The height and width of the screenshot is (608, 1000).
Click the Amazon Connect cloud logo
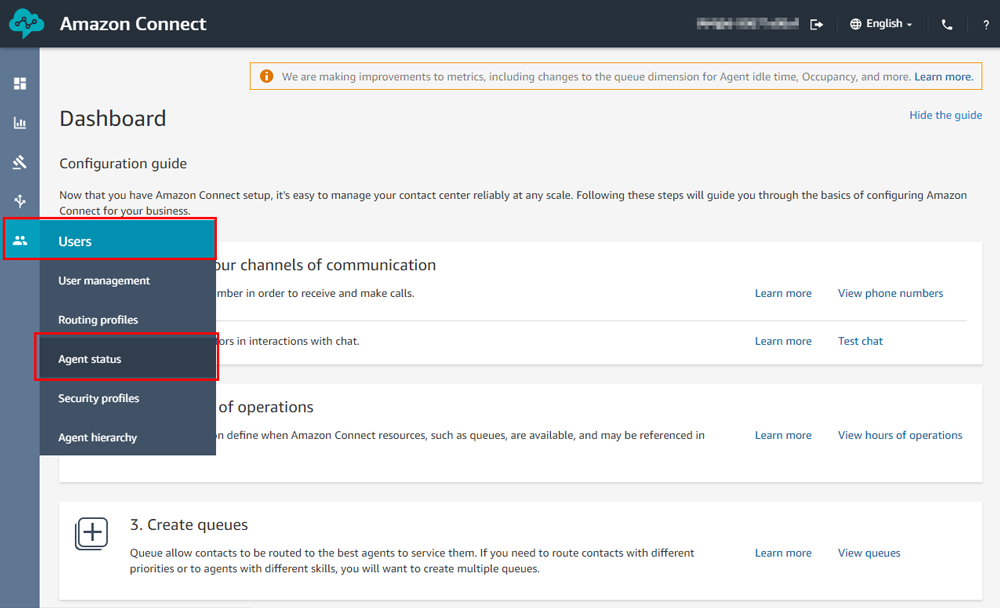pos(26,24)
